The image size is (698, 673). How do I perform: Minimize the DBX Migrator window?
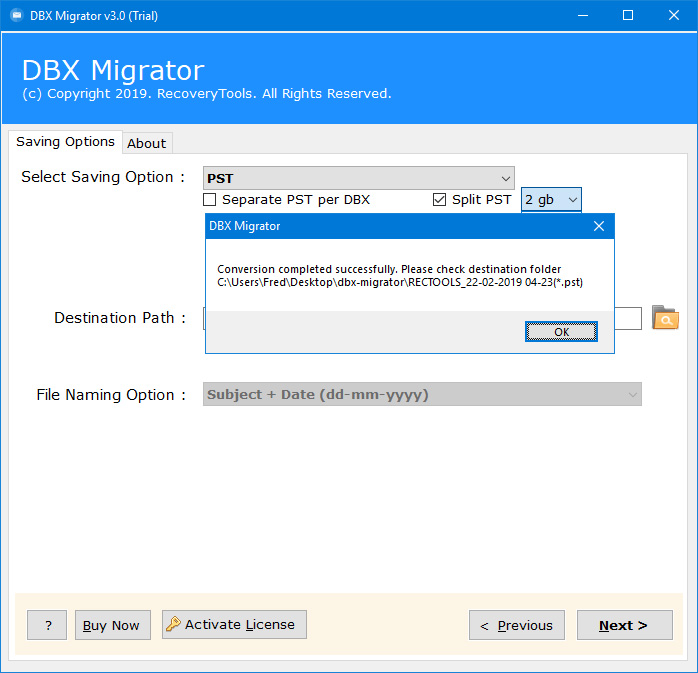tap(583, 16)
